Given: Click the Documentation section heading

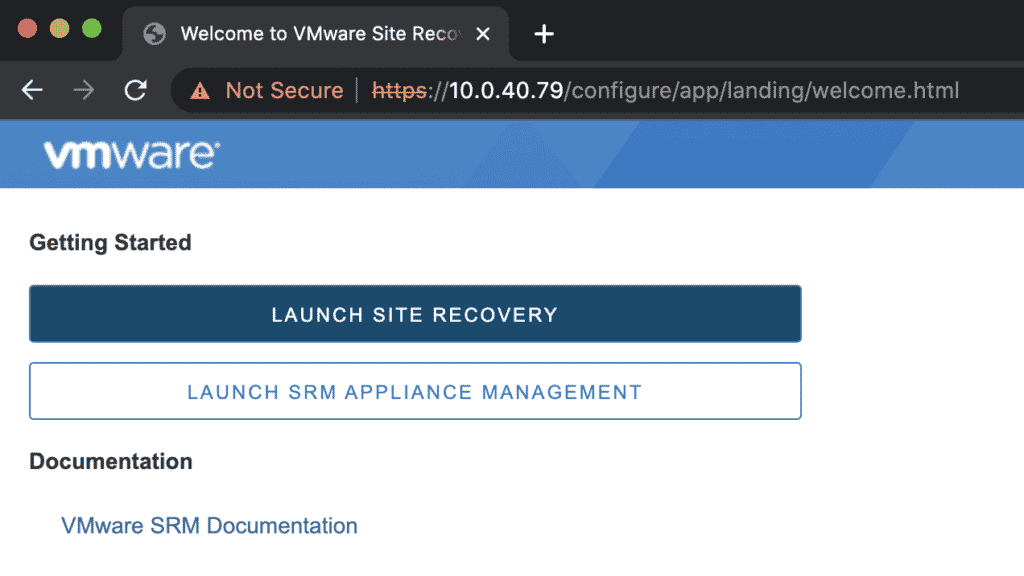Looking at the screenshot, I should tap(111, 461).
